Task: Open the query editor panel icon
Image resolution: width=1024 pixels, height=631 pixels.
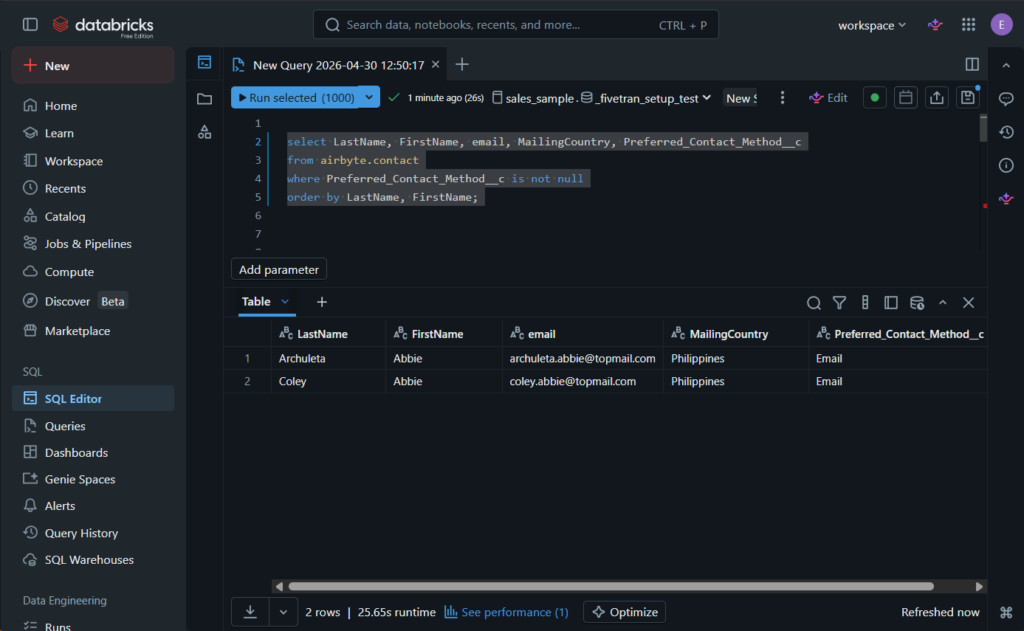Action: point(204,63)
